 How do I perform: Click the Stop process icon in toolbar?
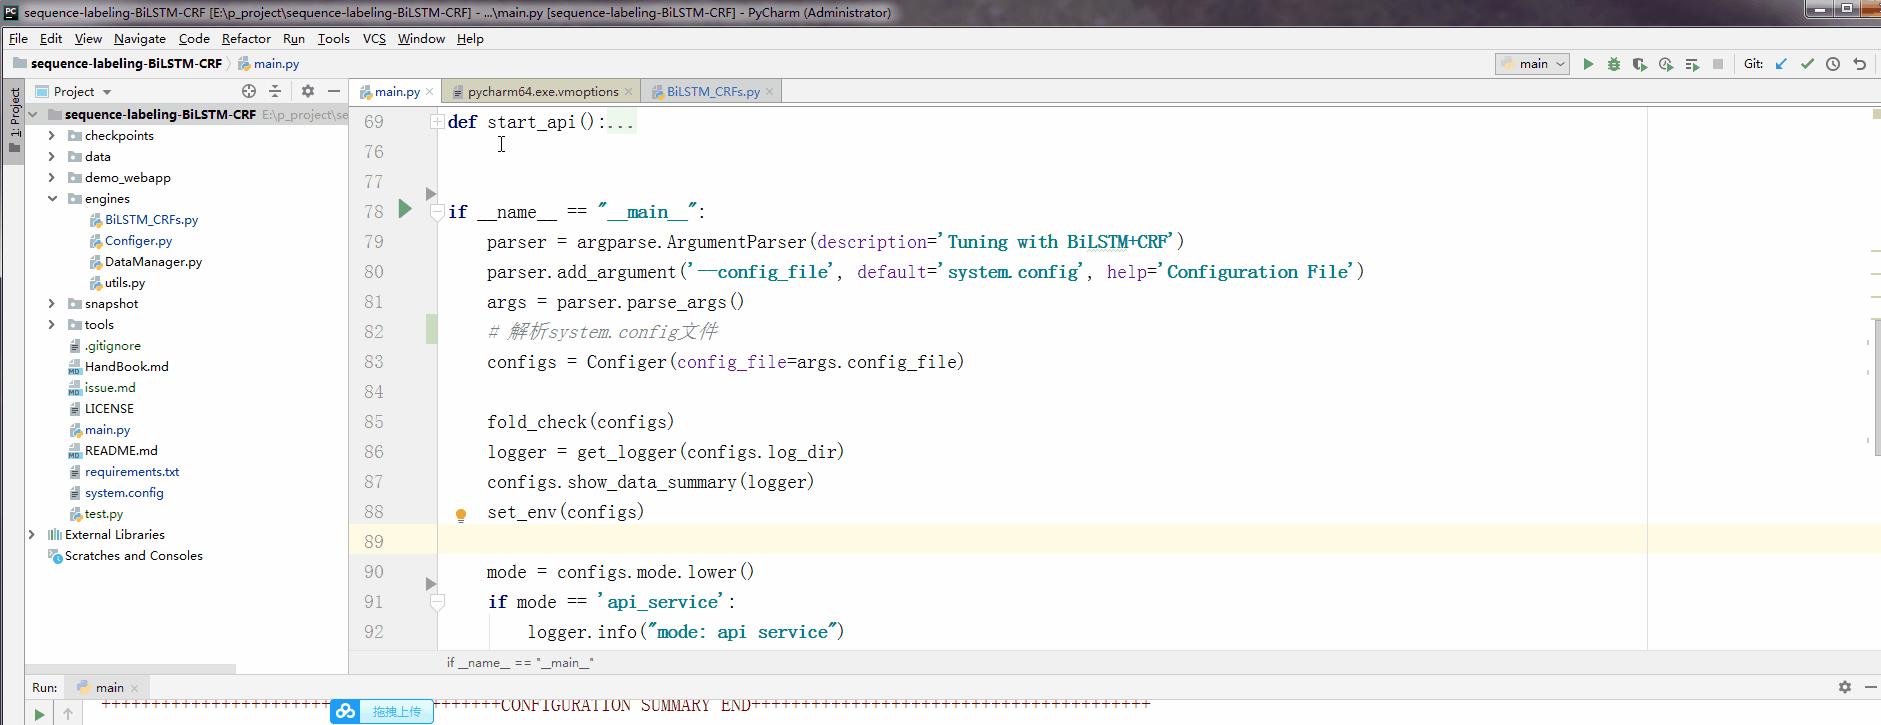click(x=1718, y=64)
